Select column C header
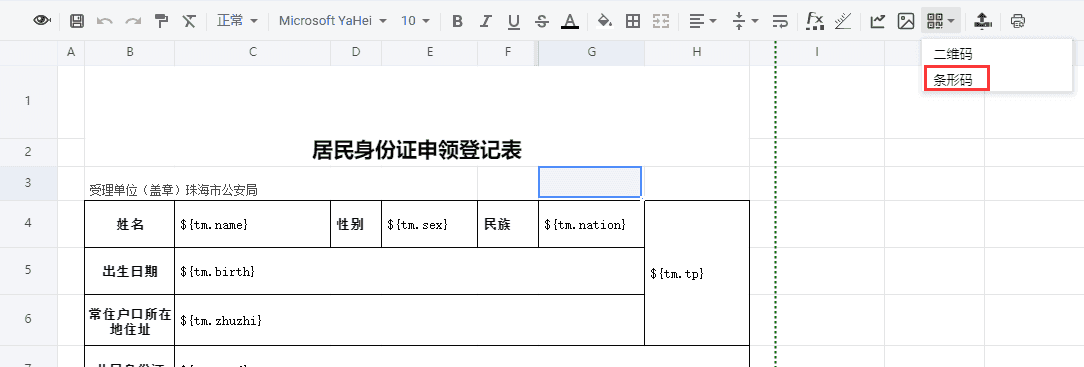The image size is (1084, 367). click(x=252, y=52)
